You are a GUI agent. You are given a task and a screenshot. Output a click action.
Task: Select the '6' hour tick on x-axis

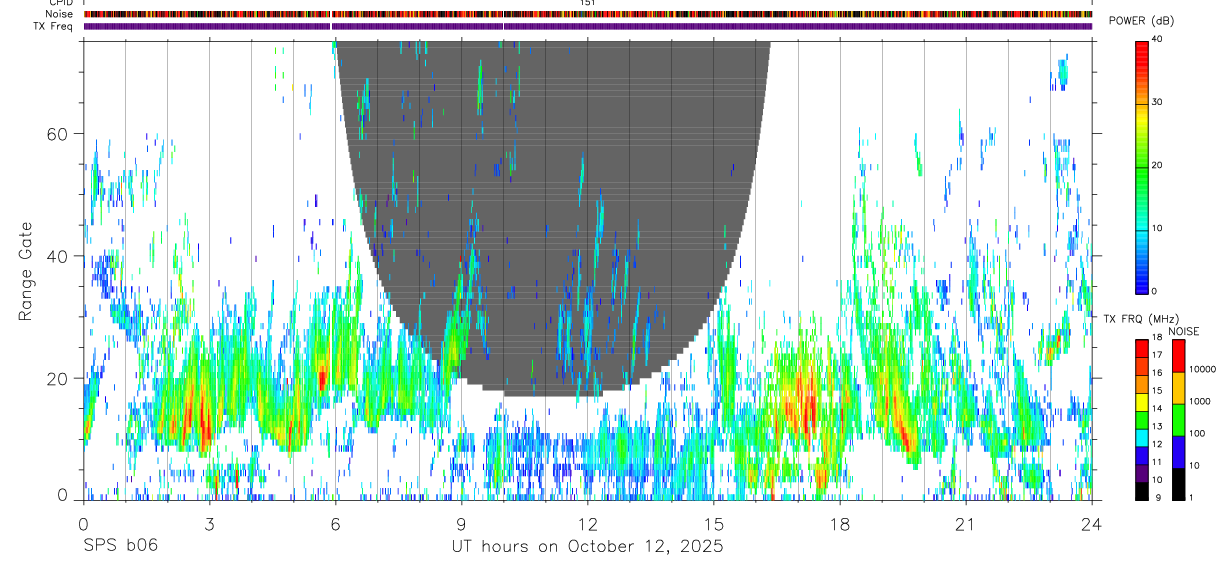335,523
